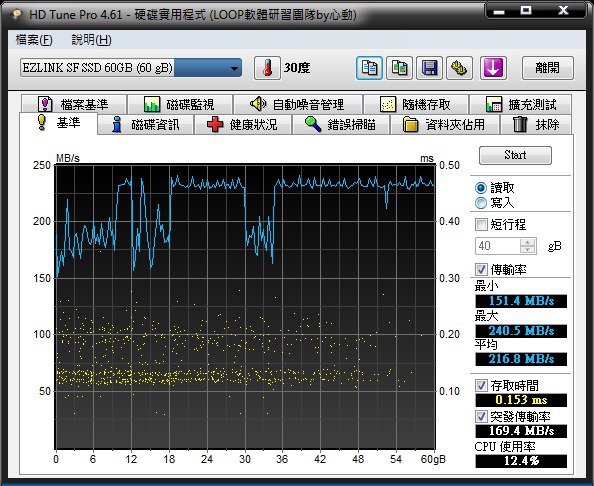The height and width of the screenshot is (486, 594).
Task: Save screenshot with the floppy disk icon
Action: pos(429,68)
